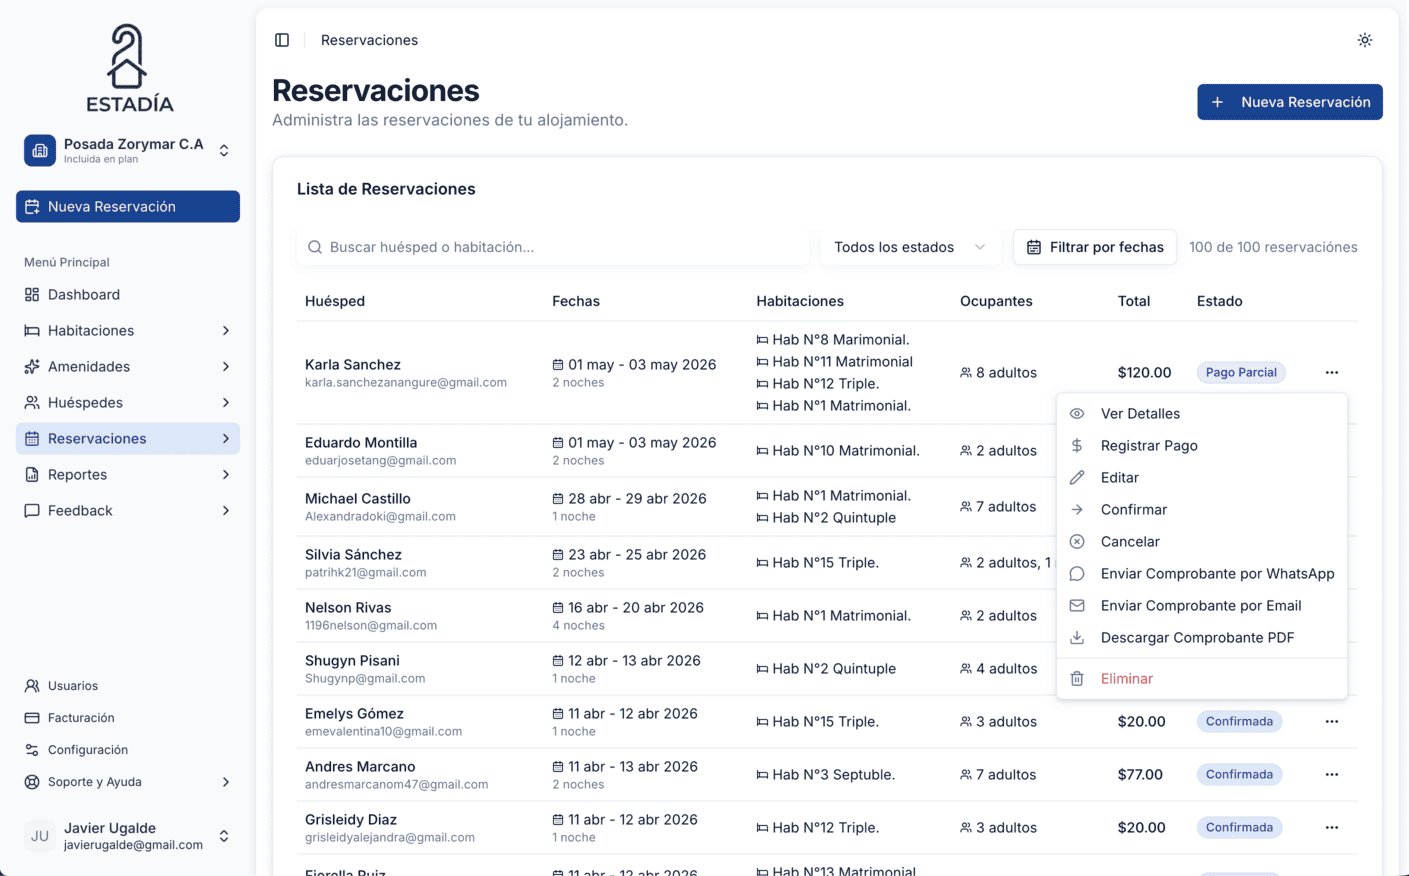This screenshot has width=1409, height=876.
Task: Click the Soporte y Ayuda lifebuoy icon
Action: click(32, 782)
